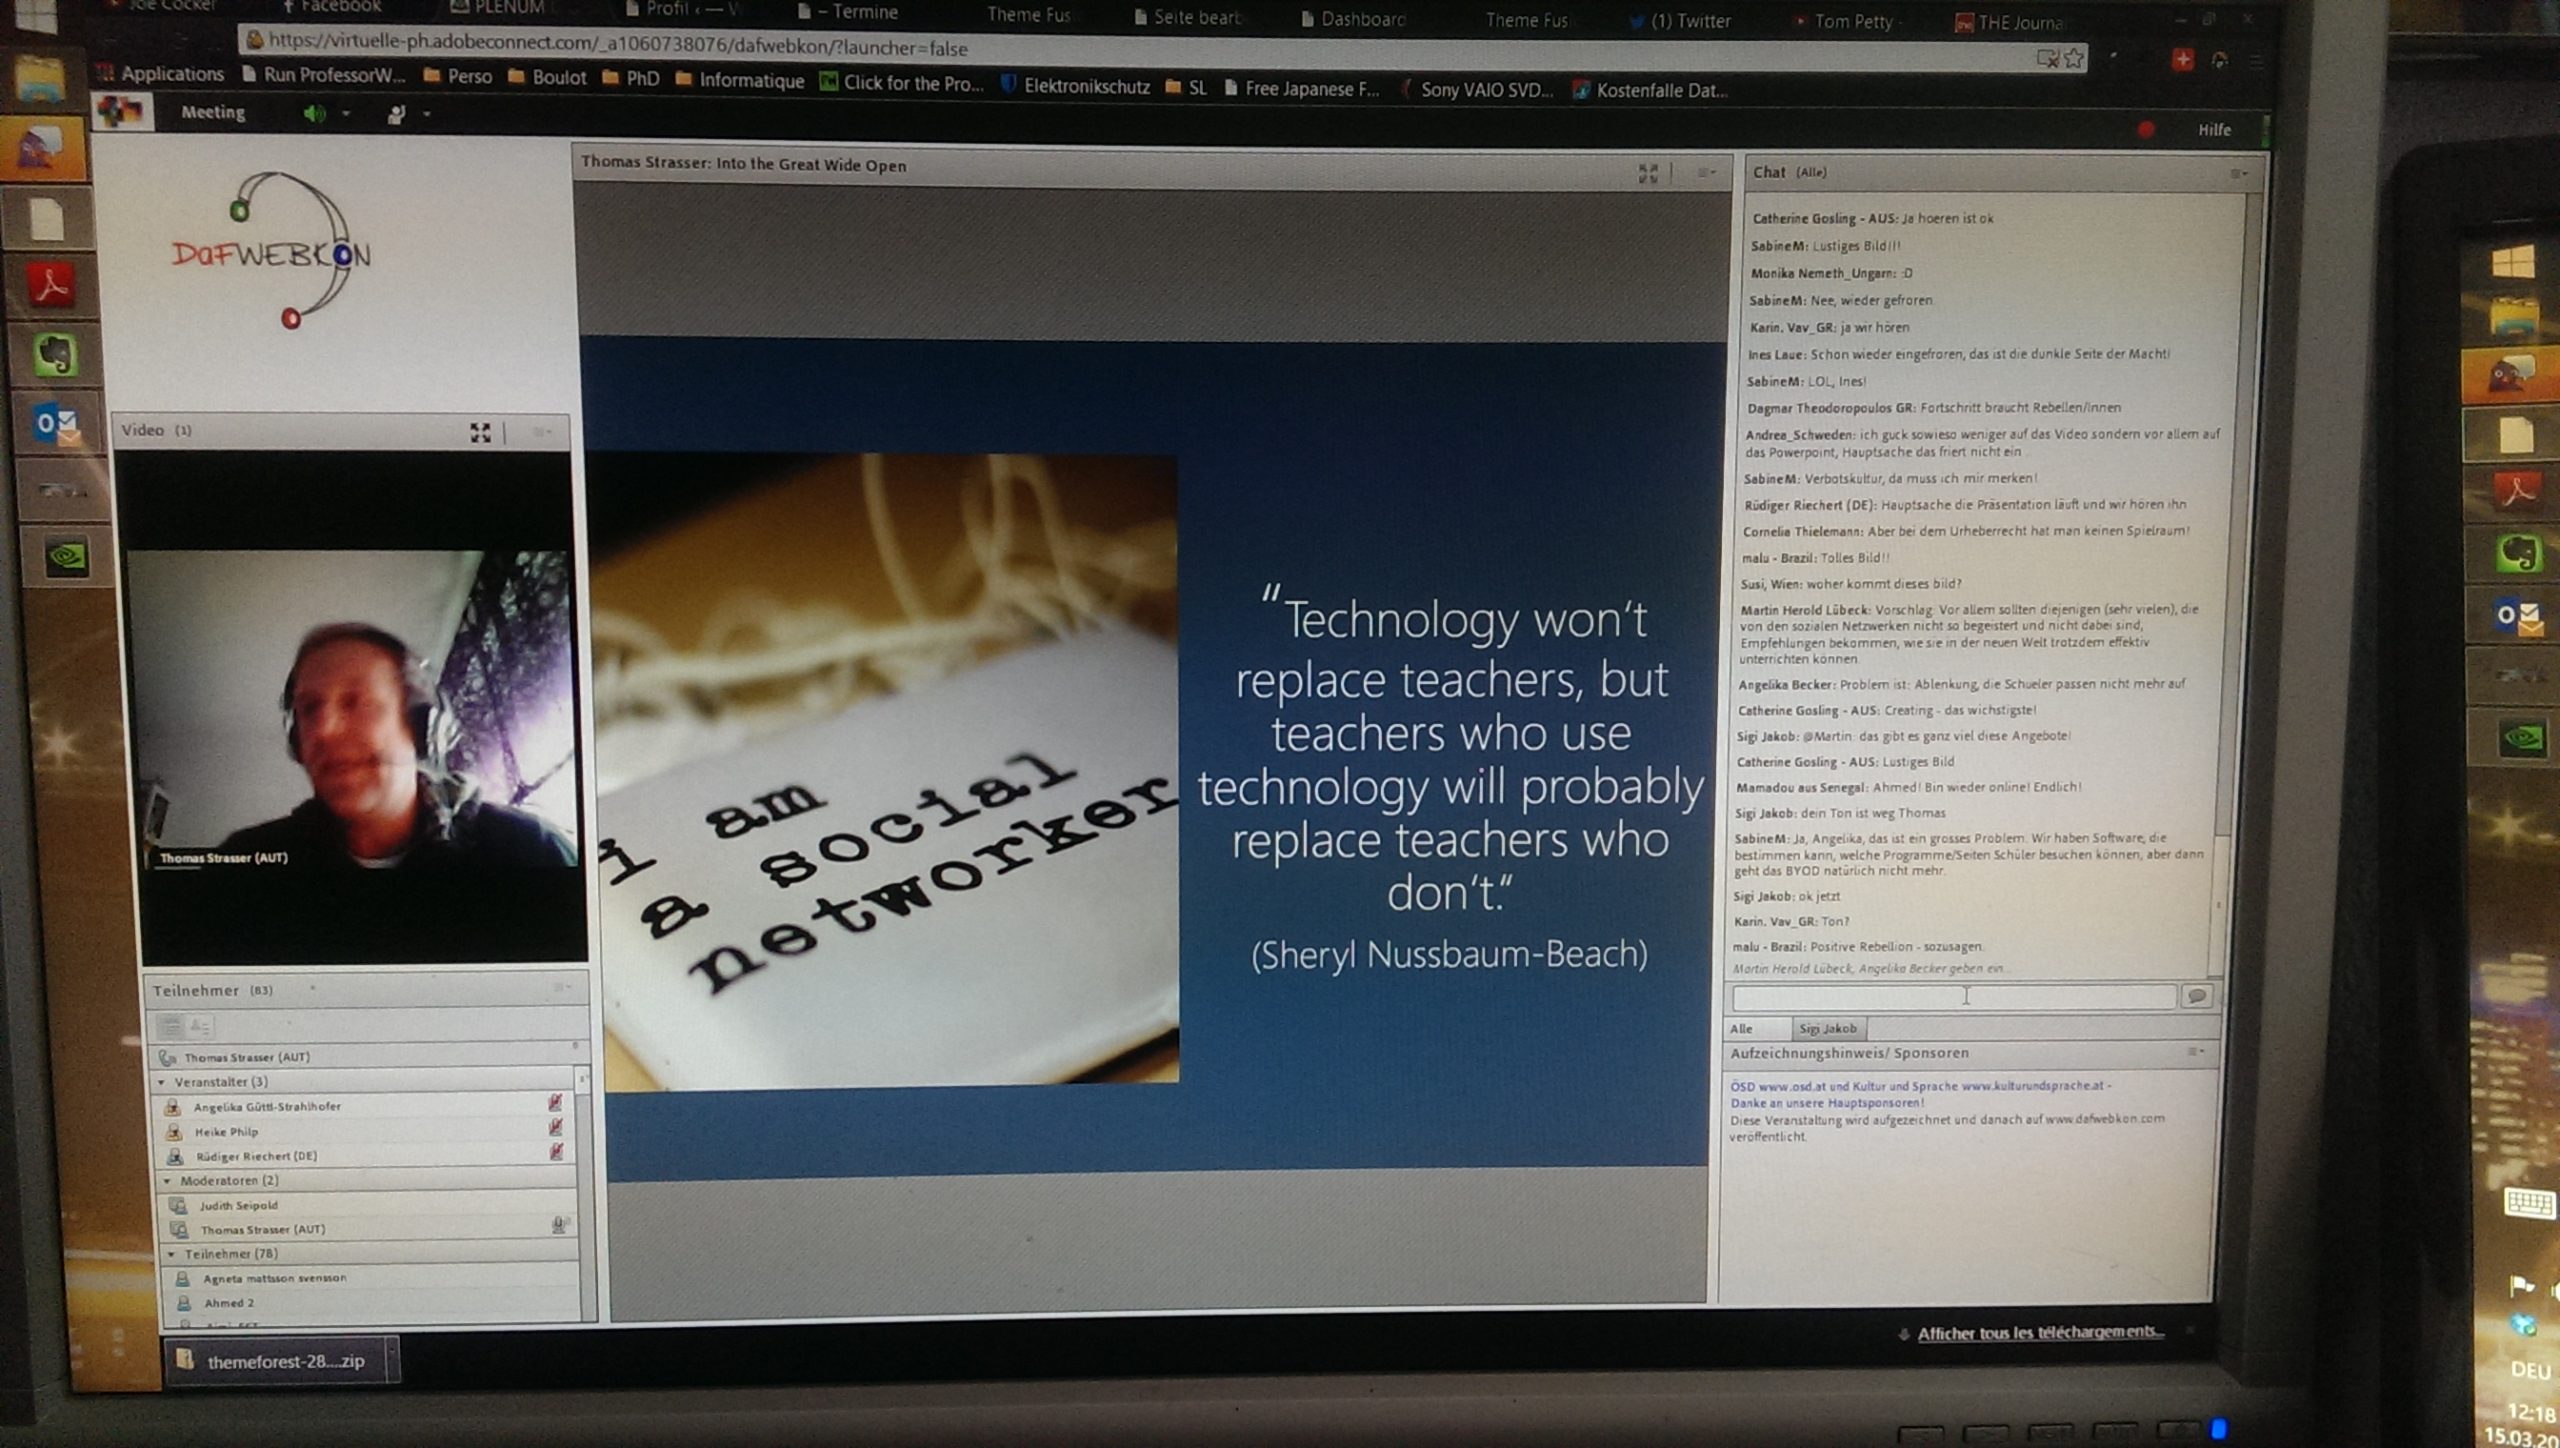Collapse the Teilnehmer (78) group
Screen dimensions: 2560x1448
pos(171,1254)
